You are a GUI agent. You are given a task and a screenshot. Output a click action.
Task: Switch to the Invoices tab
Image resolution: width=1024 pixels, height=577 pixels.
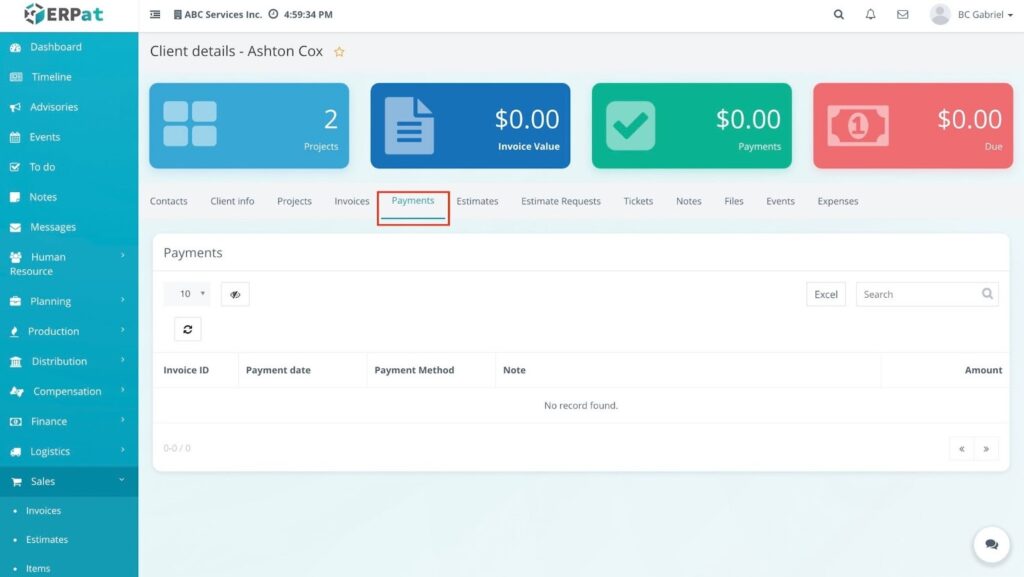(351, 201)
